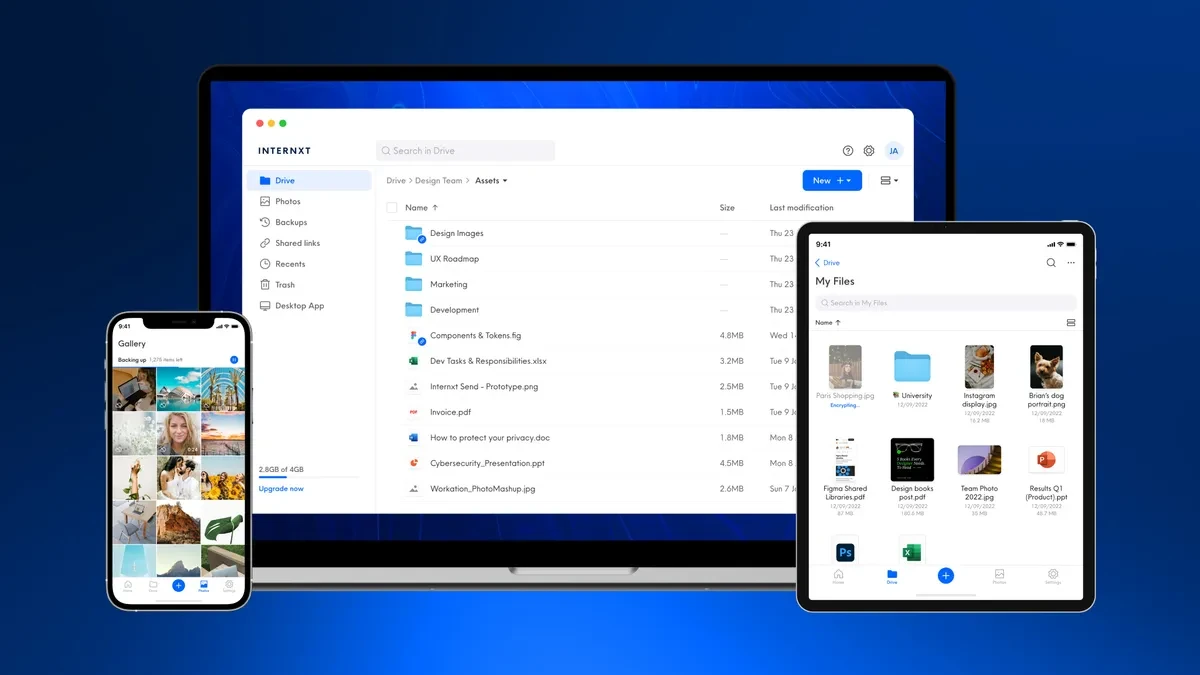The height and width of the screenshot is (675, 1200).
Task: Tap the blue plus button on tablet
Action: [x=945, y=575]
